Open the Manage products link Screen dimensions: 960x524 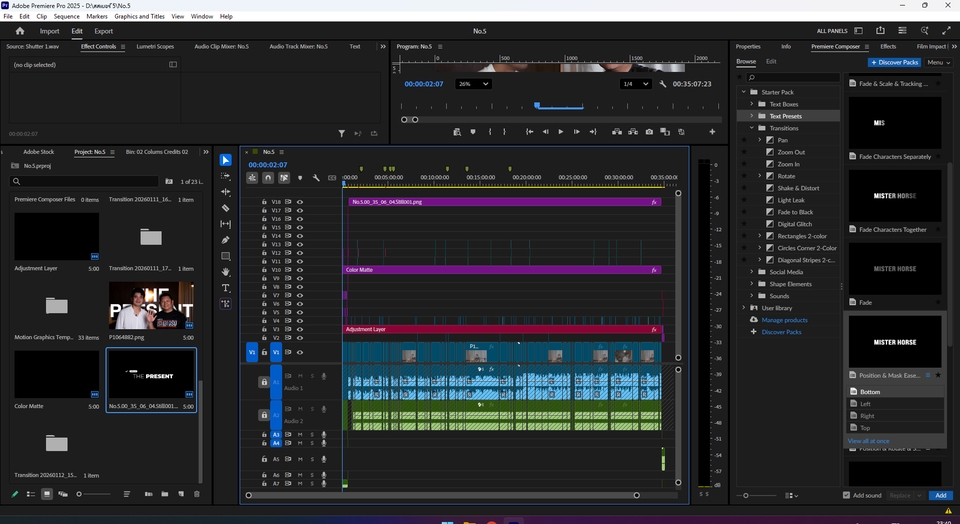click(x=784, y=320)
